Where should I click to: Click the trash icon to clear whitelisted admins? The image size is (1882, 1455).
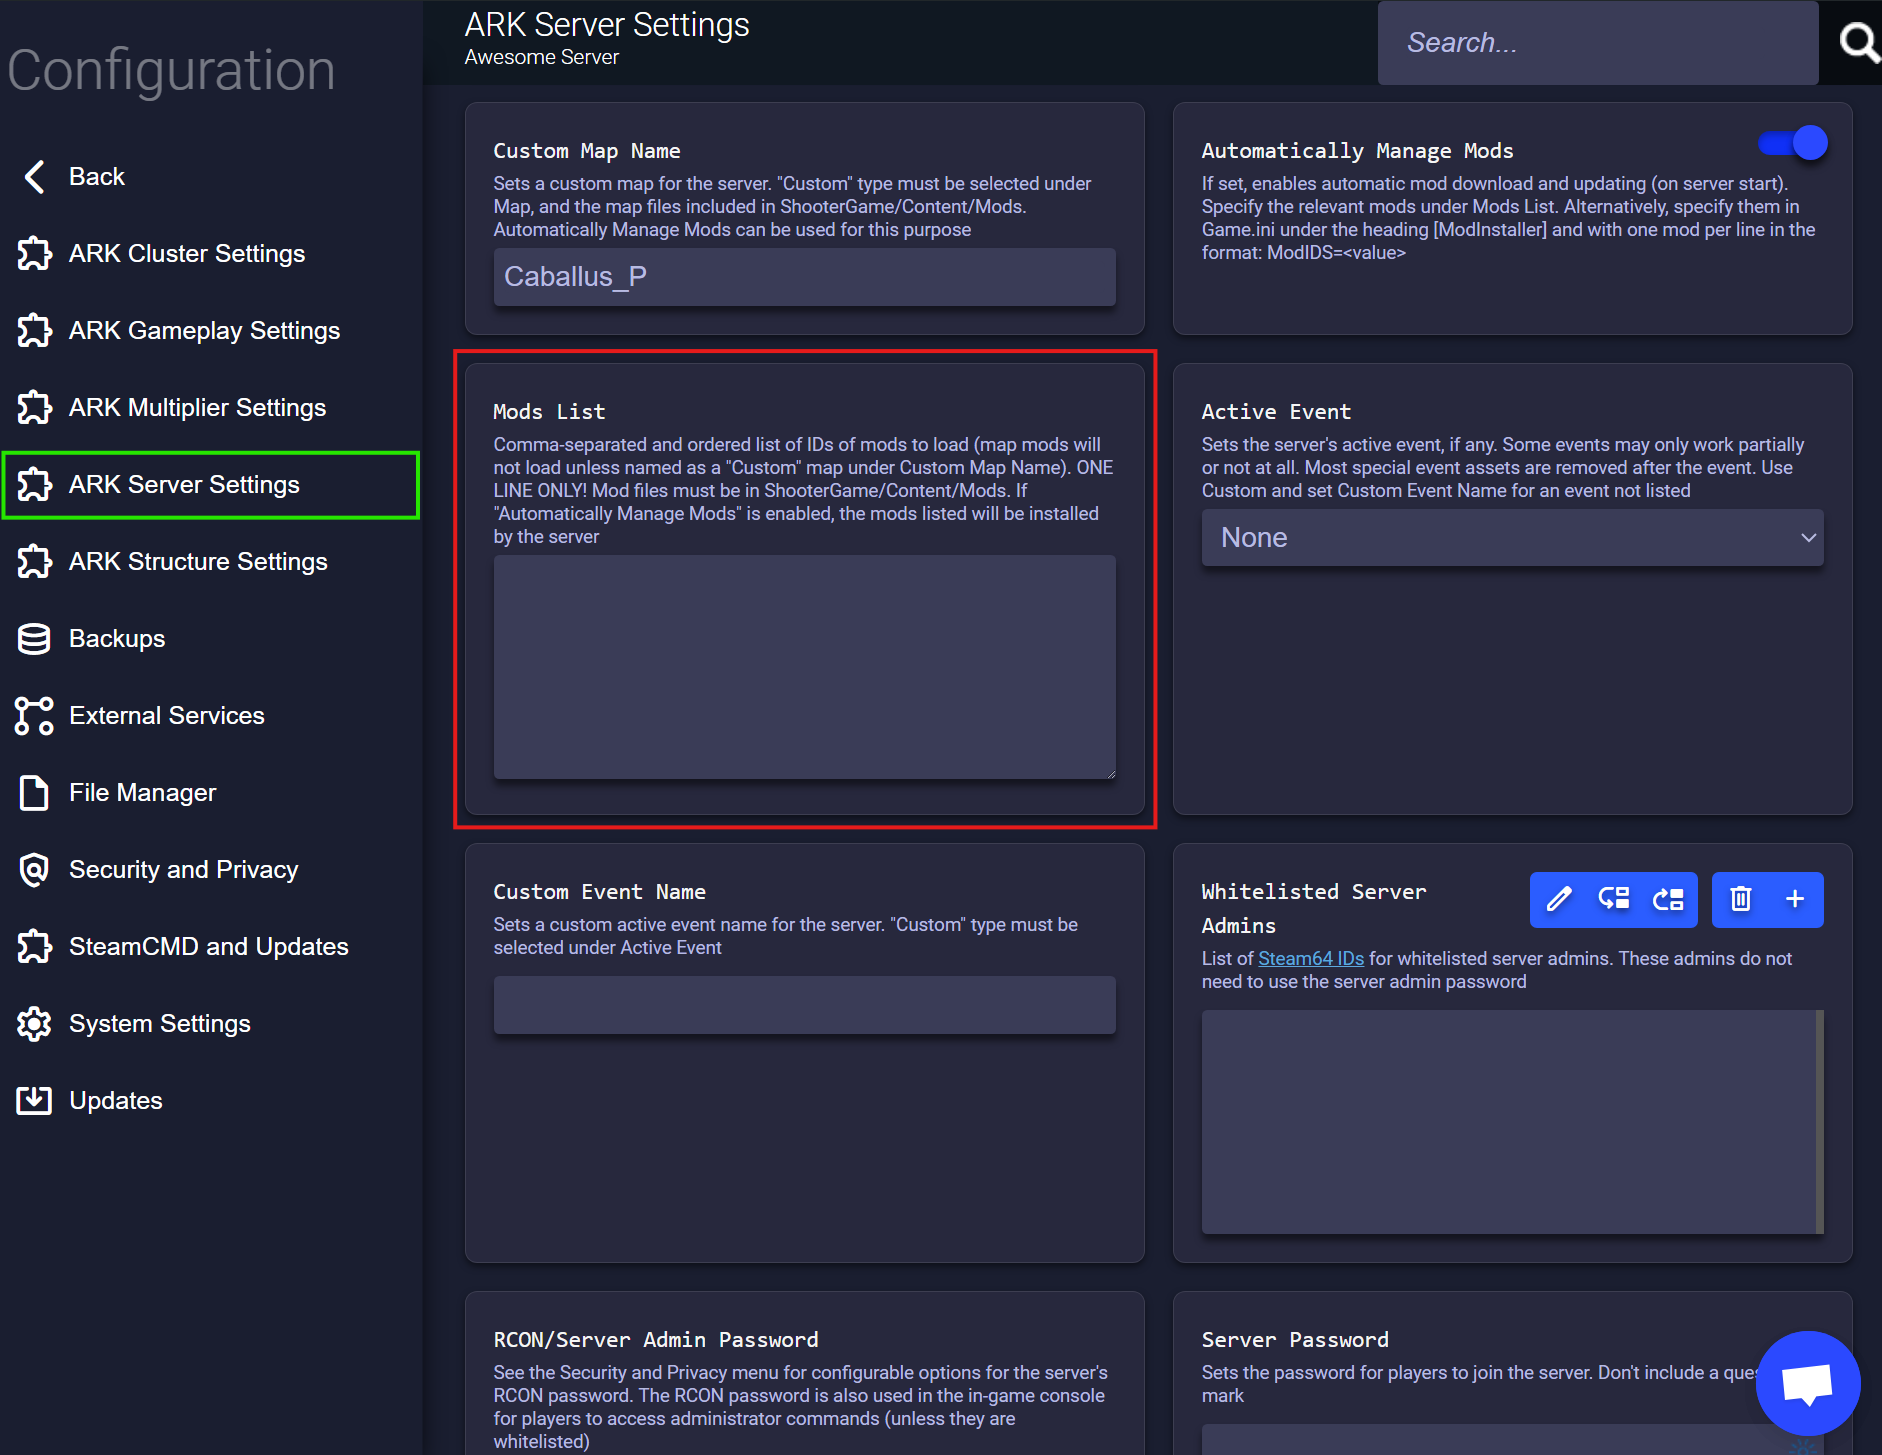1743,899
